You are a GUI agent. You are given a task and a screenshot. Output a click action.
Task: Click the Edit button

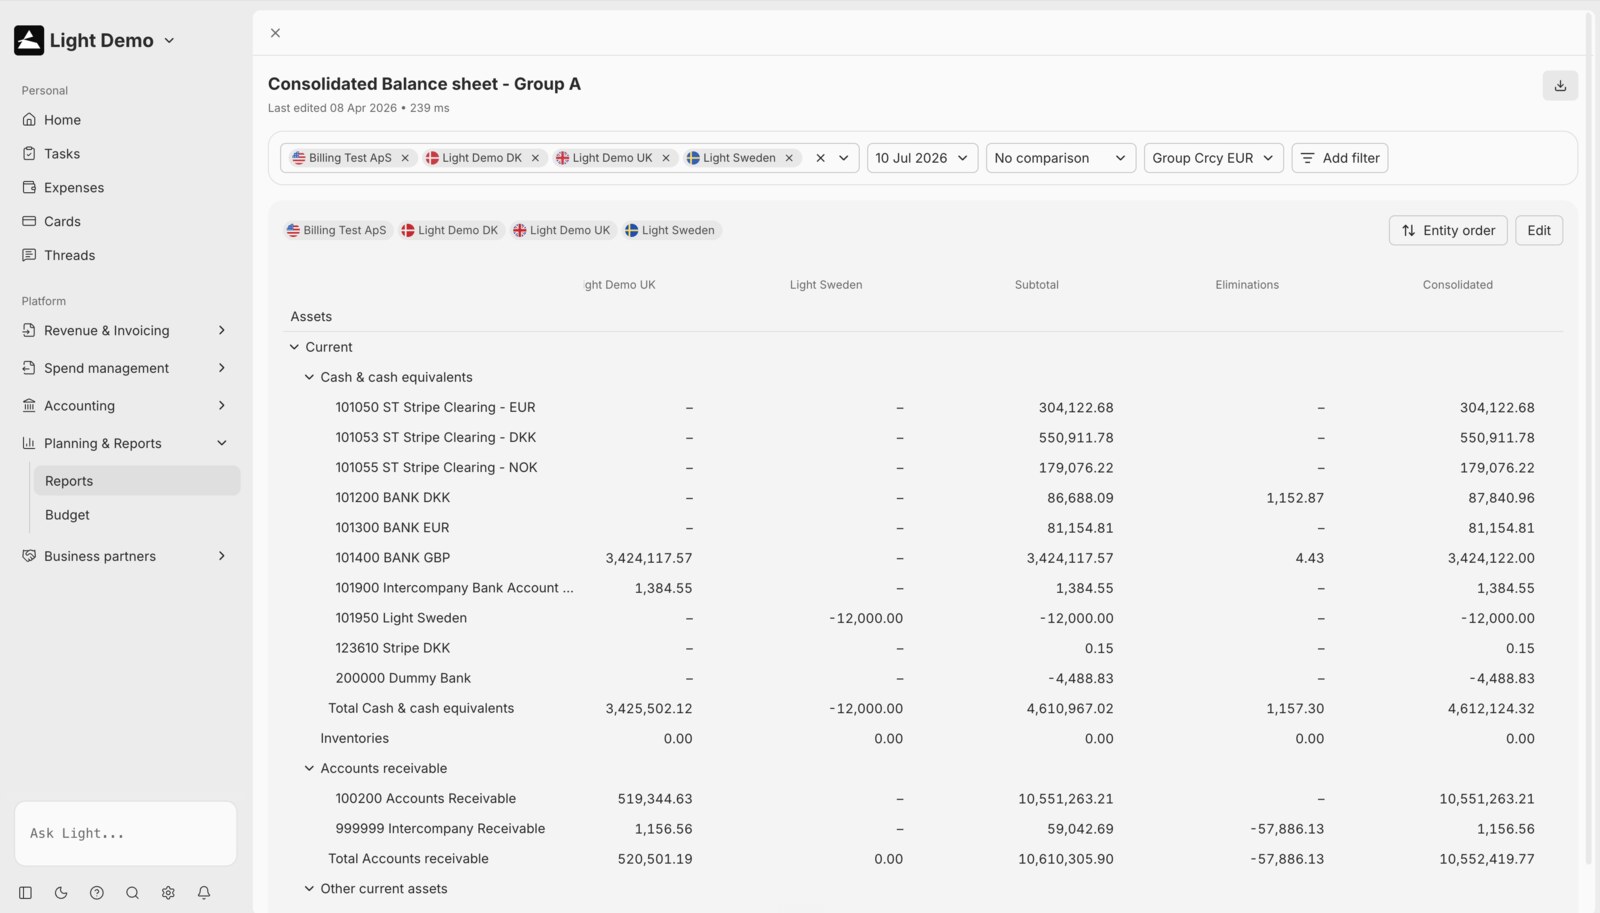(x=1539, y=231)
